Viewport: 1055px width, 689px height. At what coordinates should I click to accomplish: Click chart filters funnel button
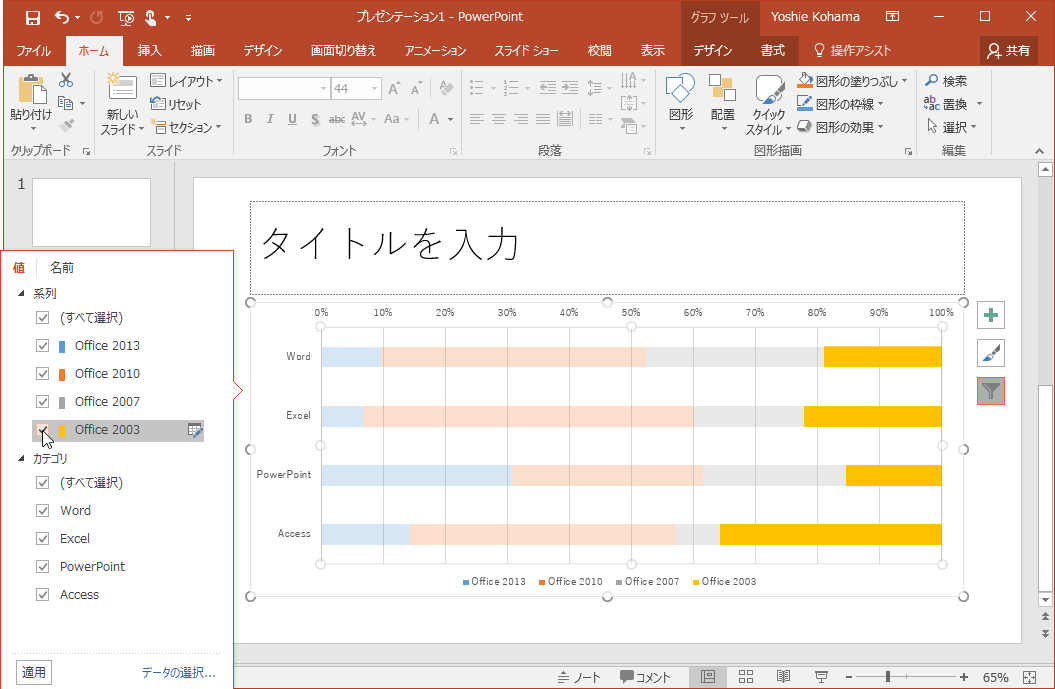point(990,391)
